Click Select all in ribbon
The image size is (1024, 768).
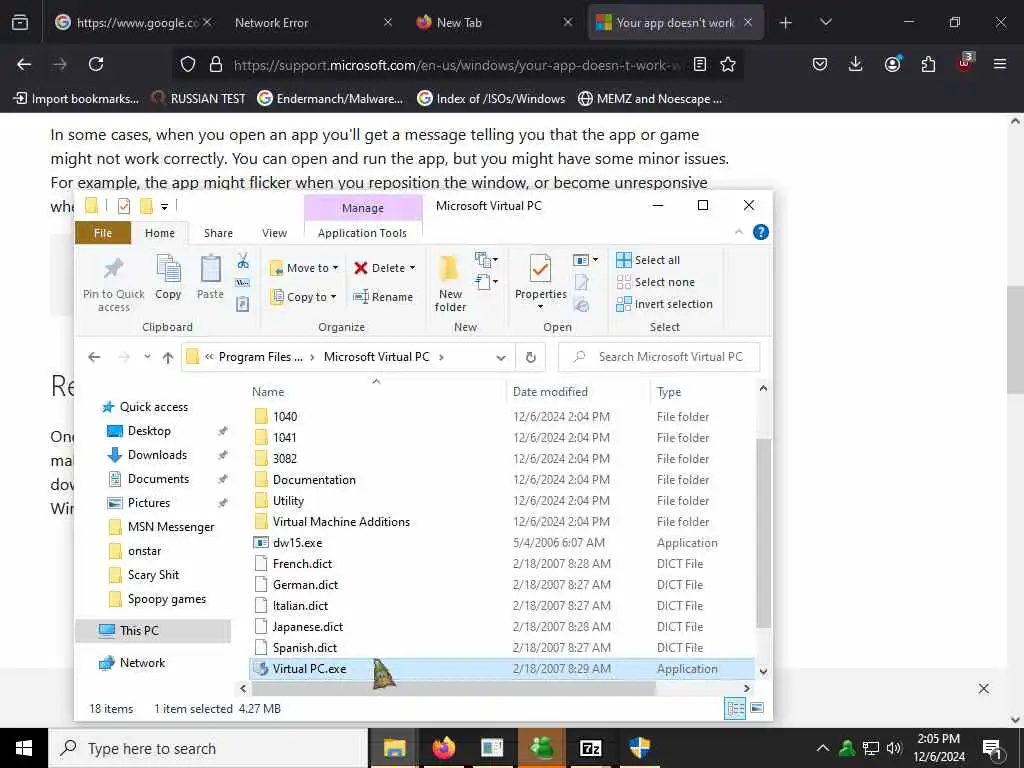(x=648, y=260)
